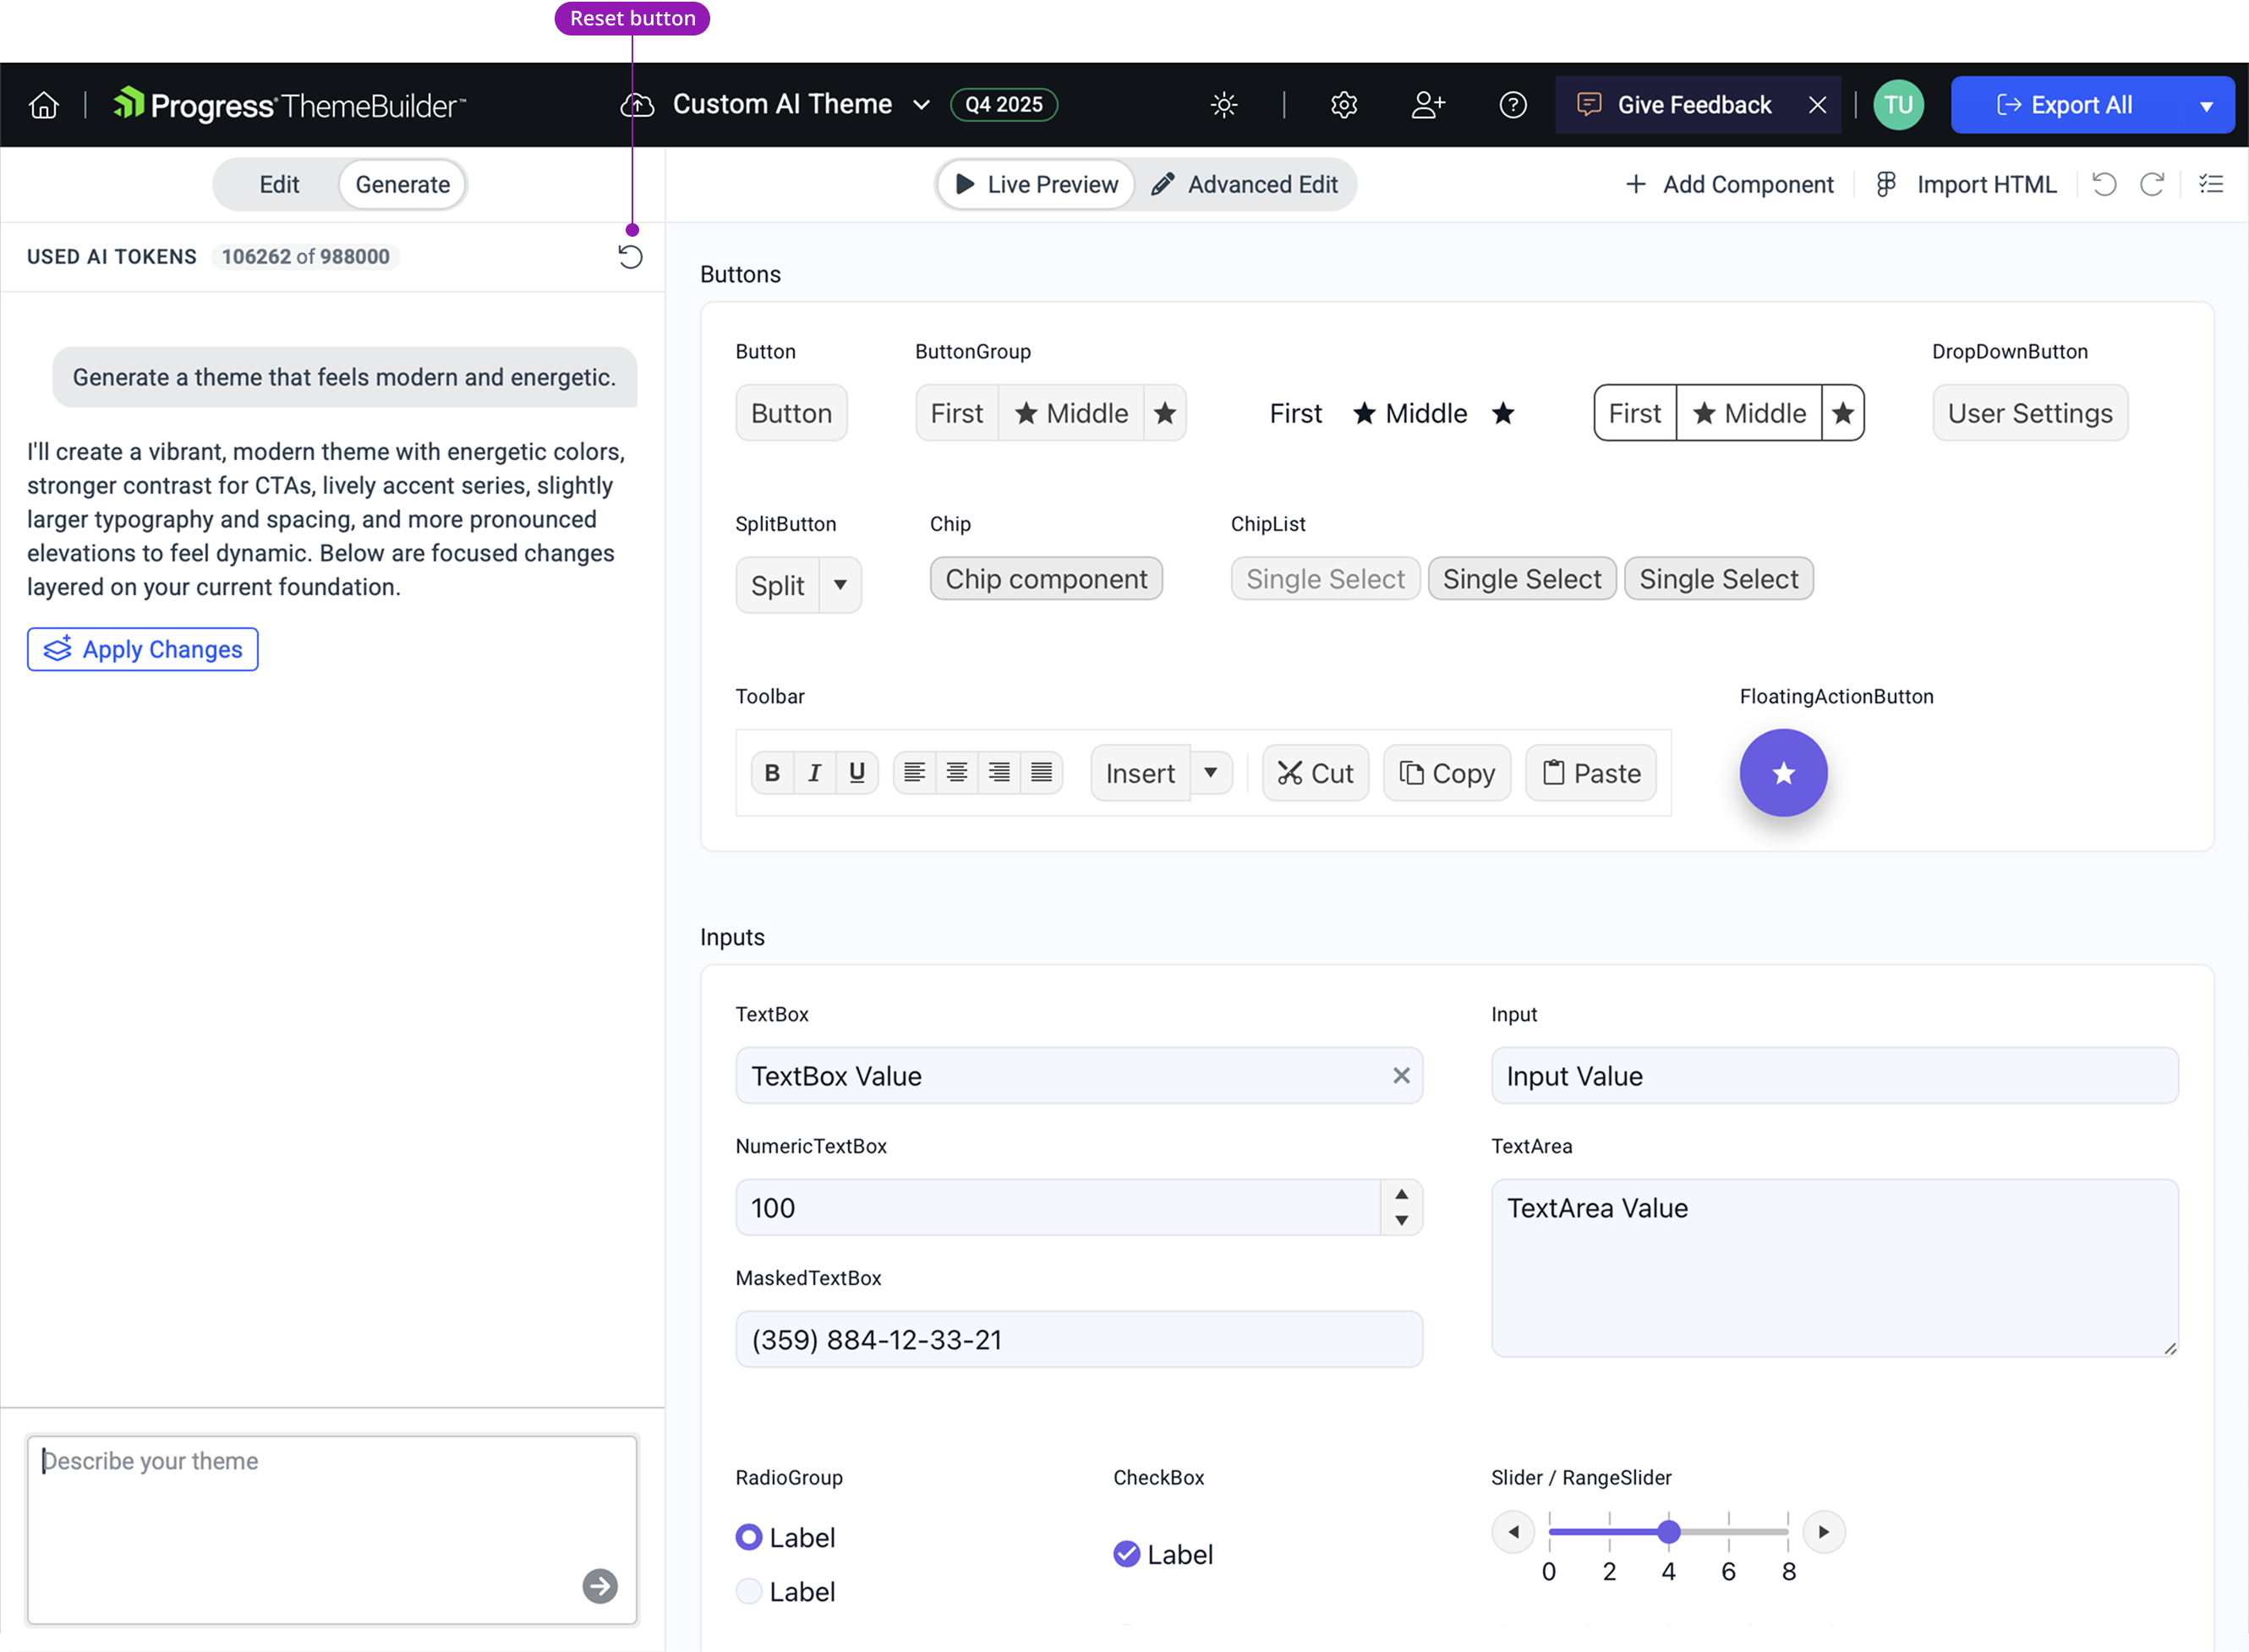The image size is (2249, 1652).
Task: Expand the Custom AI Theme dropdown chevron
Action: [x=922, y=105]
